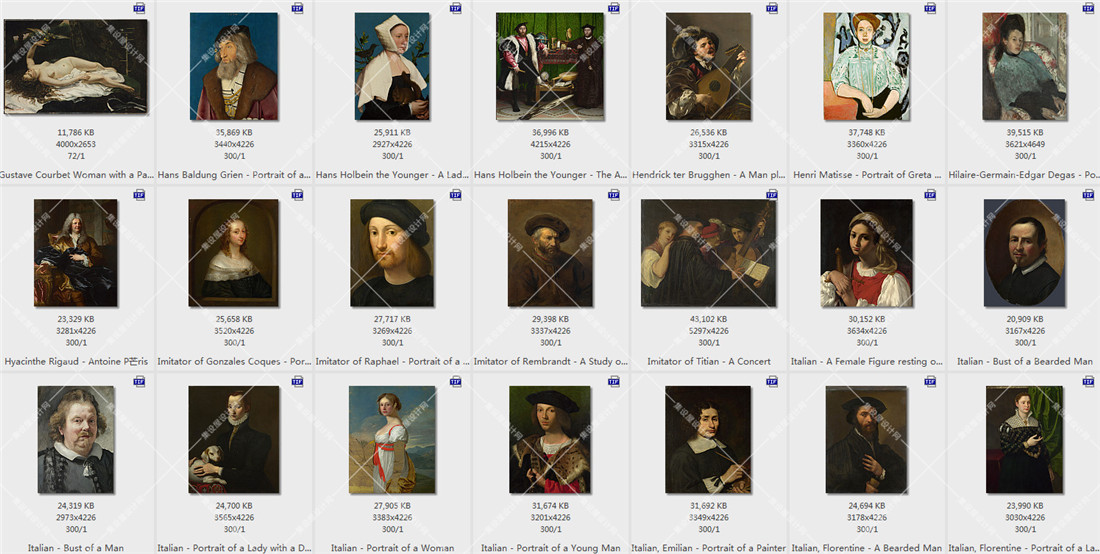Click file name 'Italian, Emilian - Portrait of a Painter'

[x=709, y=548]
